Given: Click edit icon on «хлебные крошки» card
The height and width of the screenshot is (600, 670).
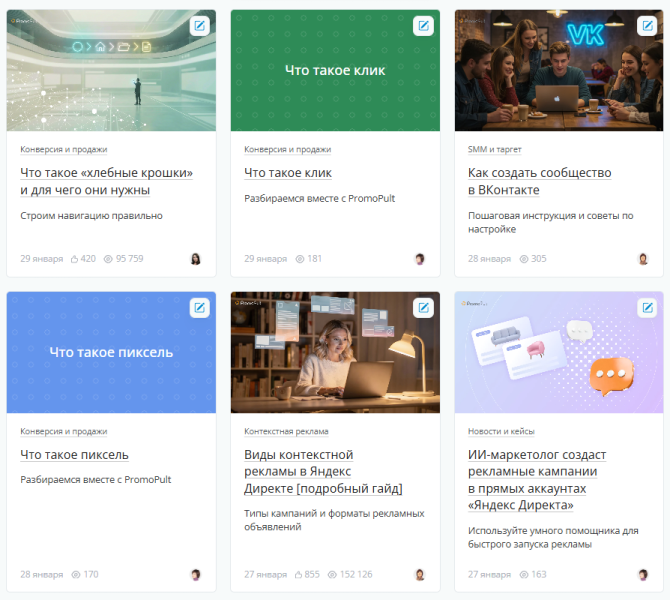Looking at the screenshot, I should point(200,26).
